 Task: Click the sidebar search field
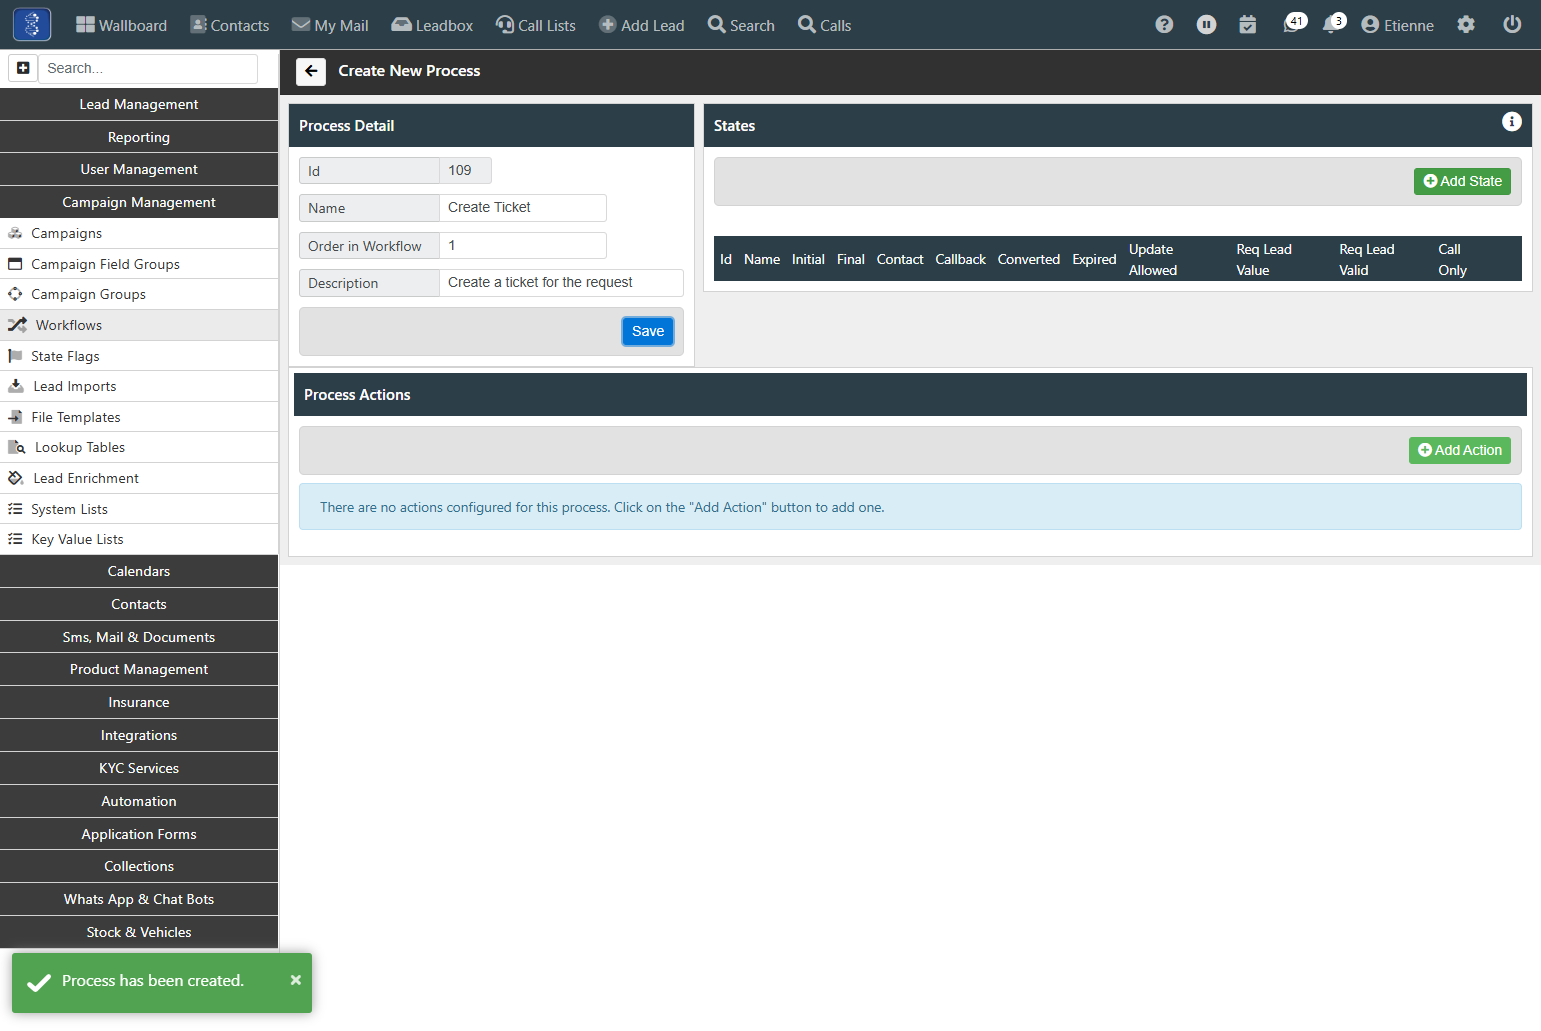click(148, 68)
